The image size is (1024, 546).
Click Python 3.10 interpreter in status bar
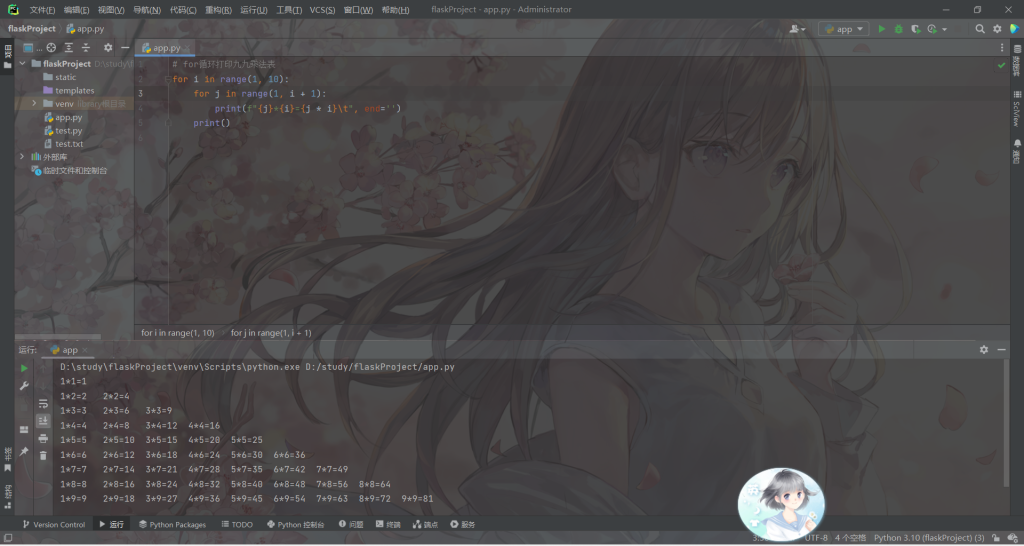[x=928, y=537]
